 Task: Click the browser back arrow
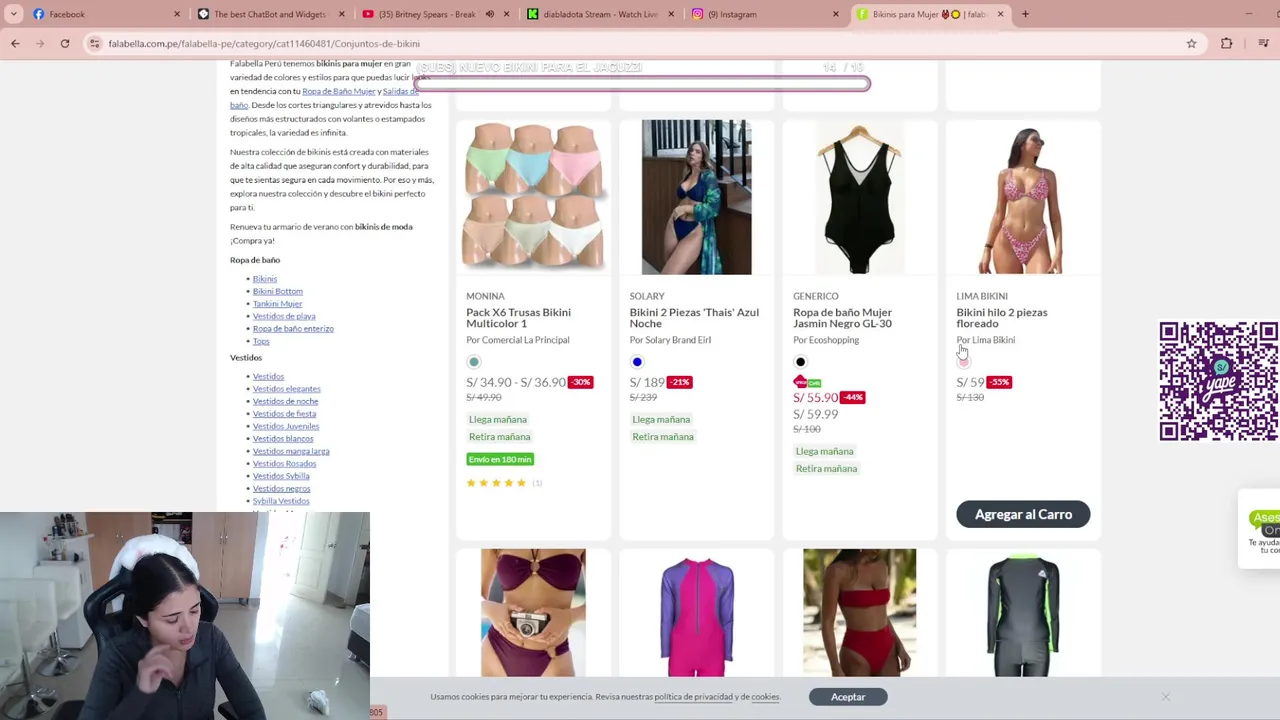coord(15,43)
